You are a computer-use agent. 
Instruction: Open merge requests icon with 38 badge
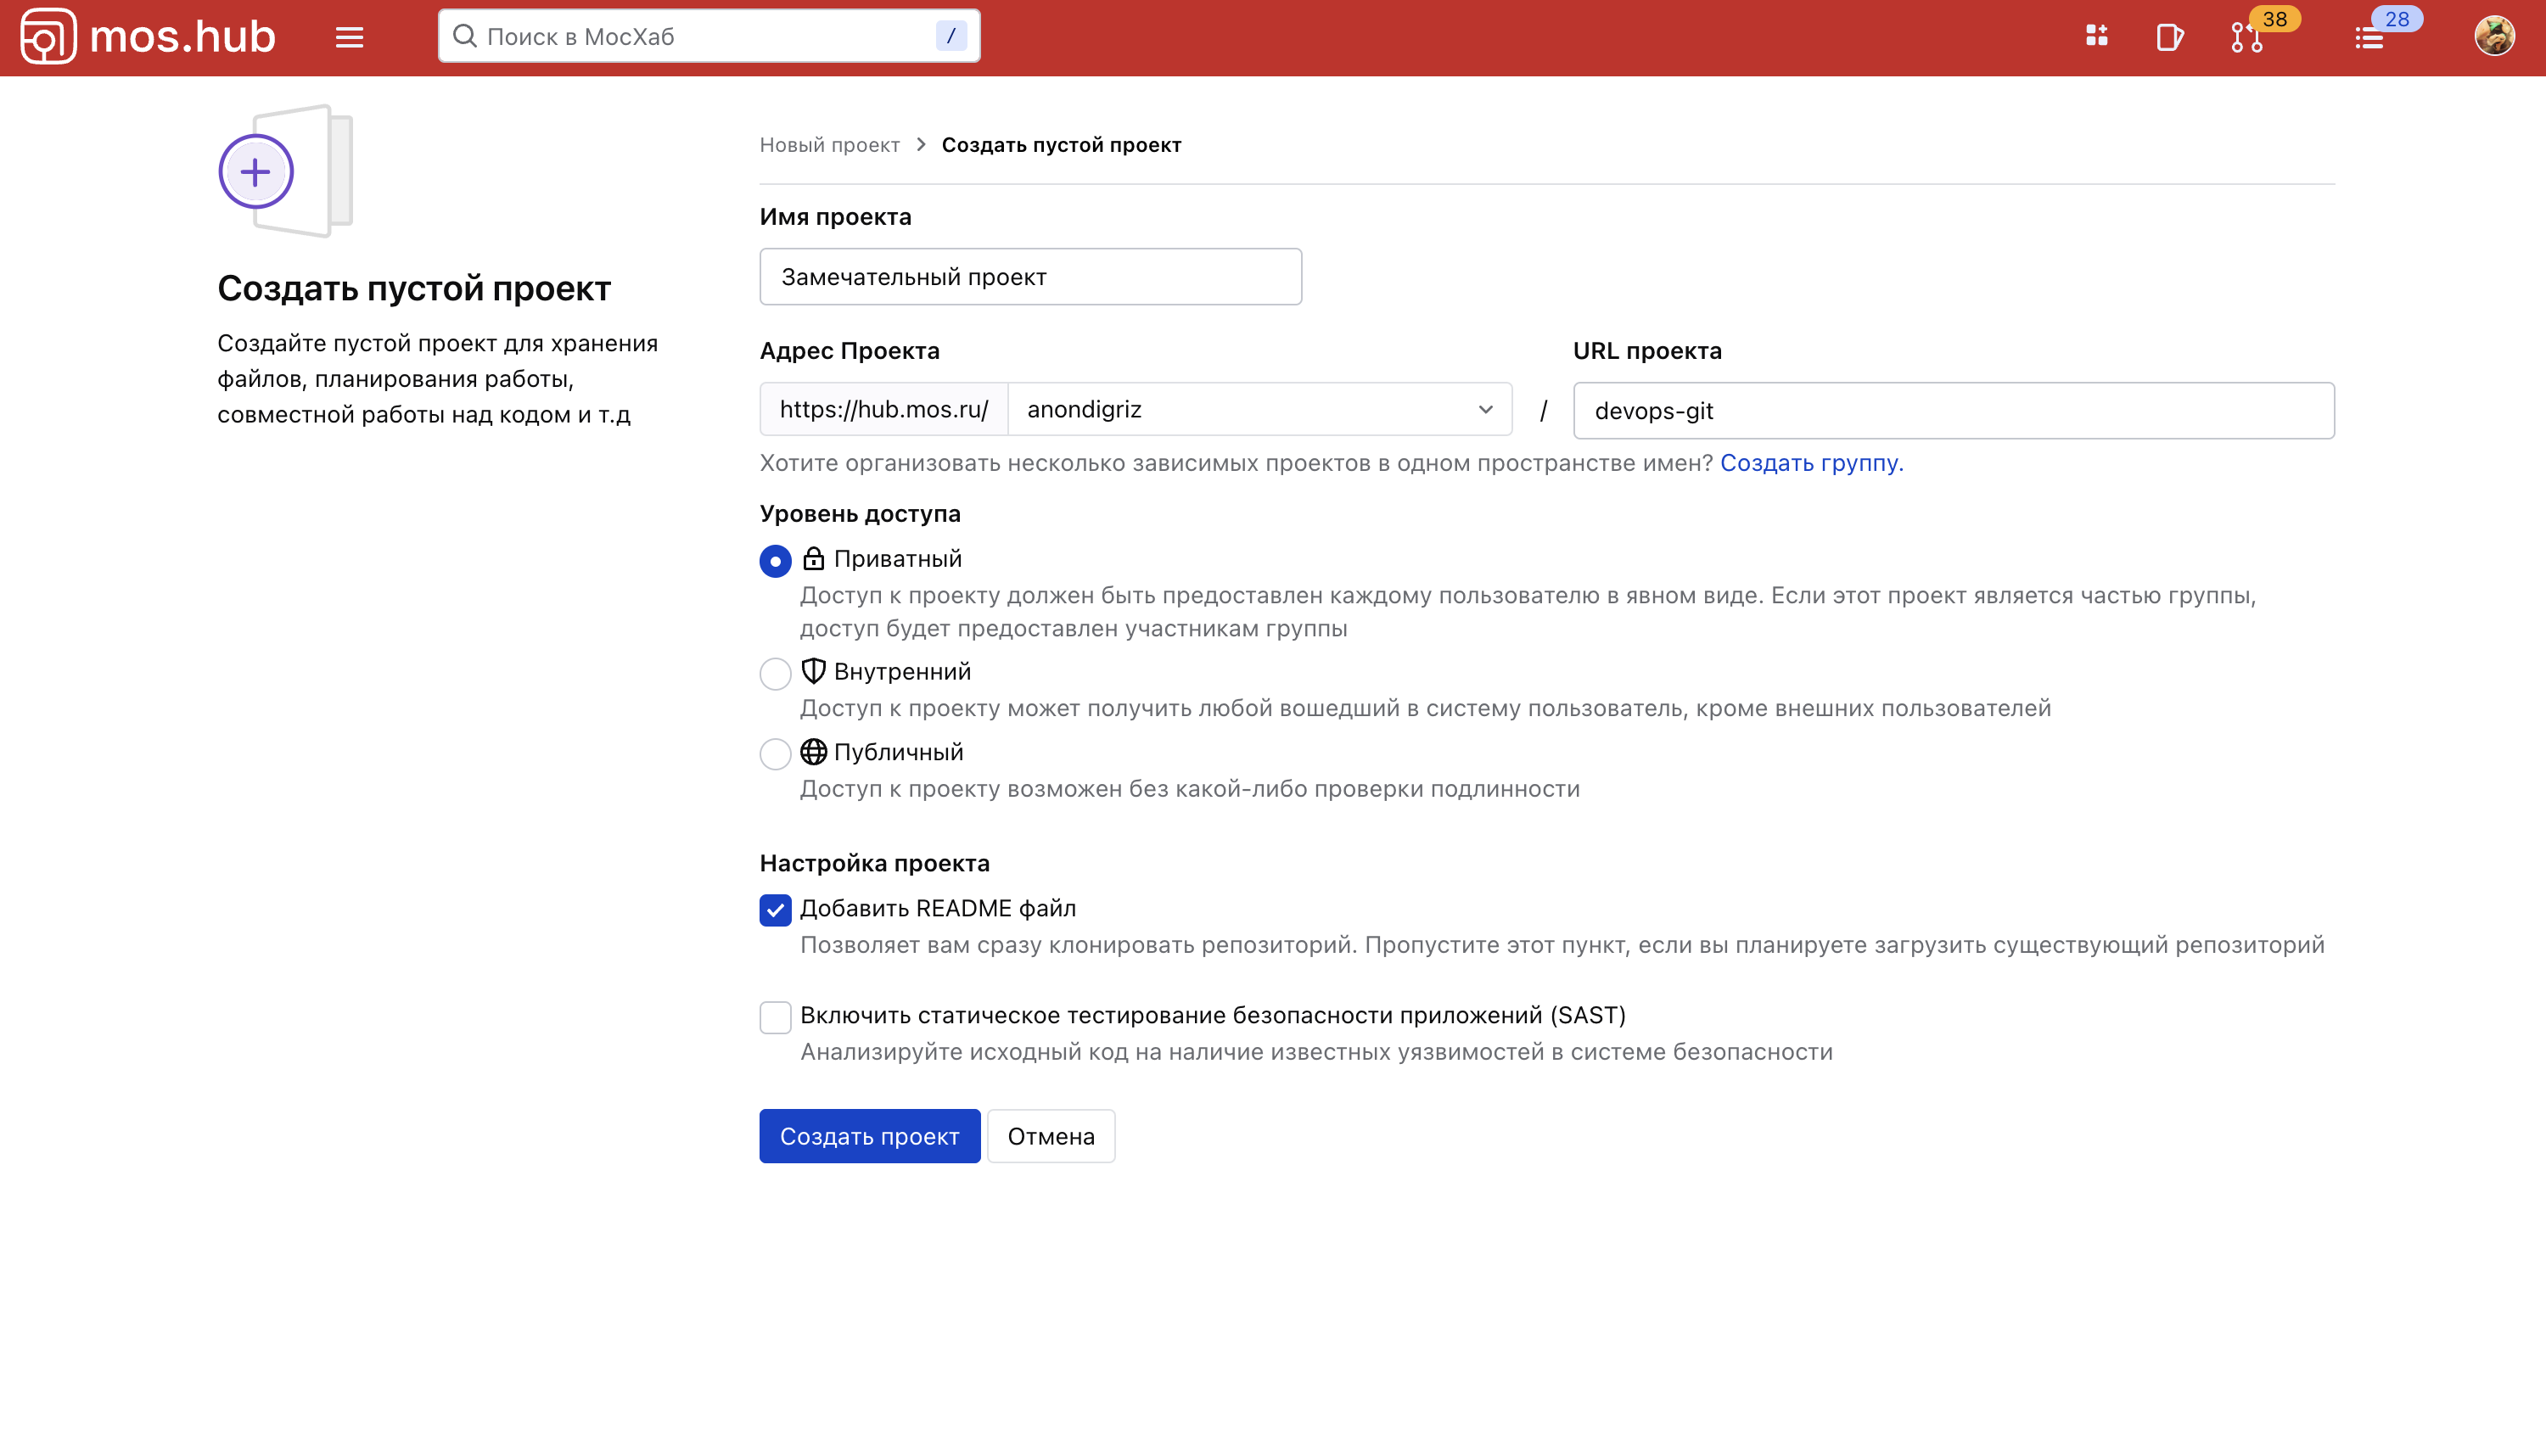2247,37
